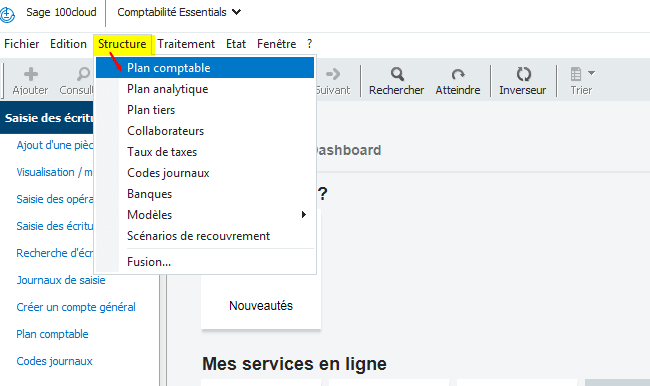Screen dimensions: 650x386
Task: Open Plan comptable sidebar link
Action: [52, 334]
